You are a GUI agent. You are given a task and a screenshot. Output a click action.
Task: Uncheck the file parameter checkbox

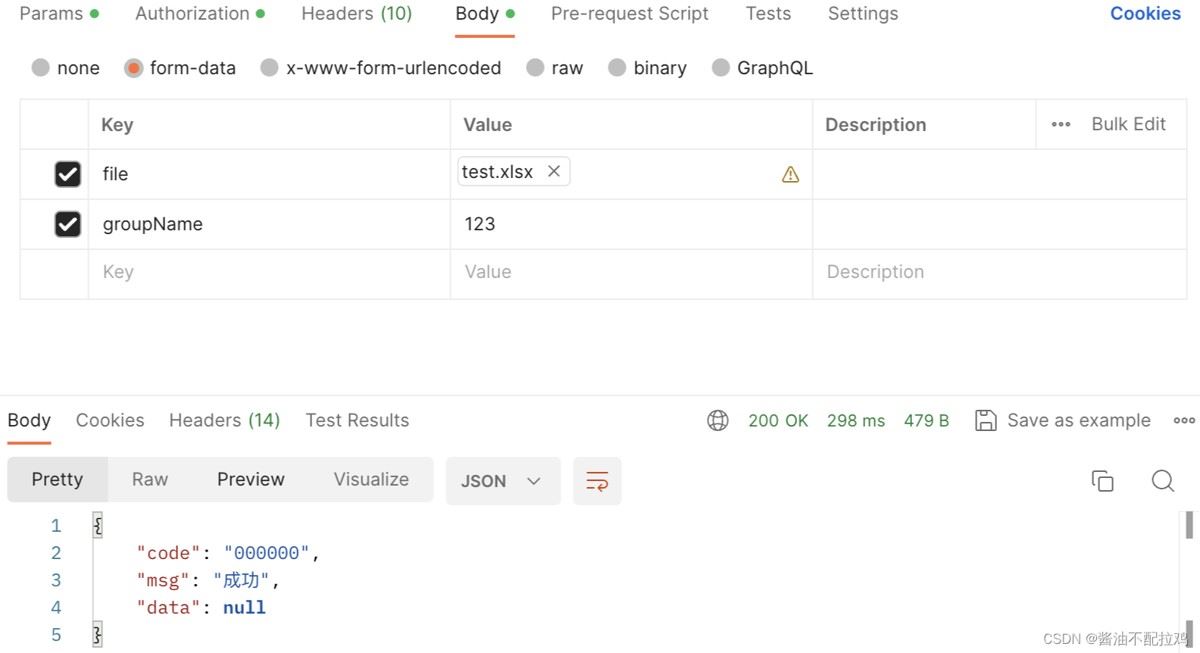tap(67, 174)
